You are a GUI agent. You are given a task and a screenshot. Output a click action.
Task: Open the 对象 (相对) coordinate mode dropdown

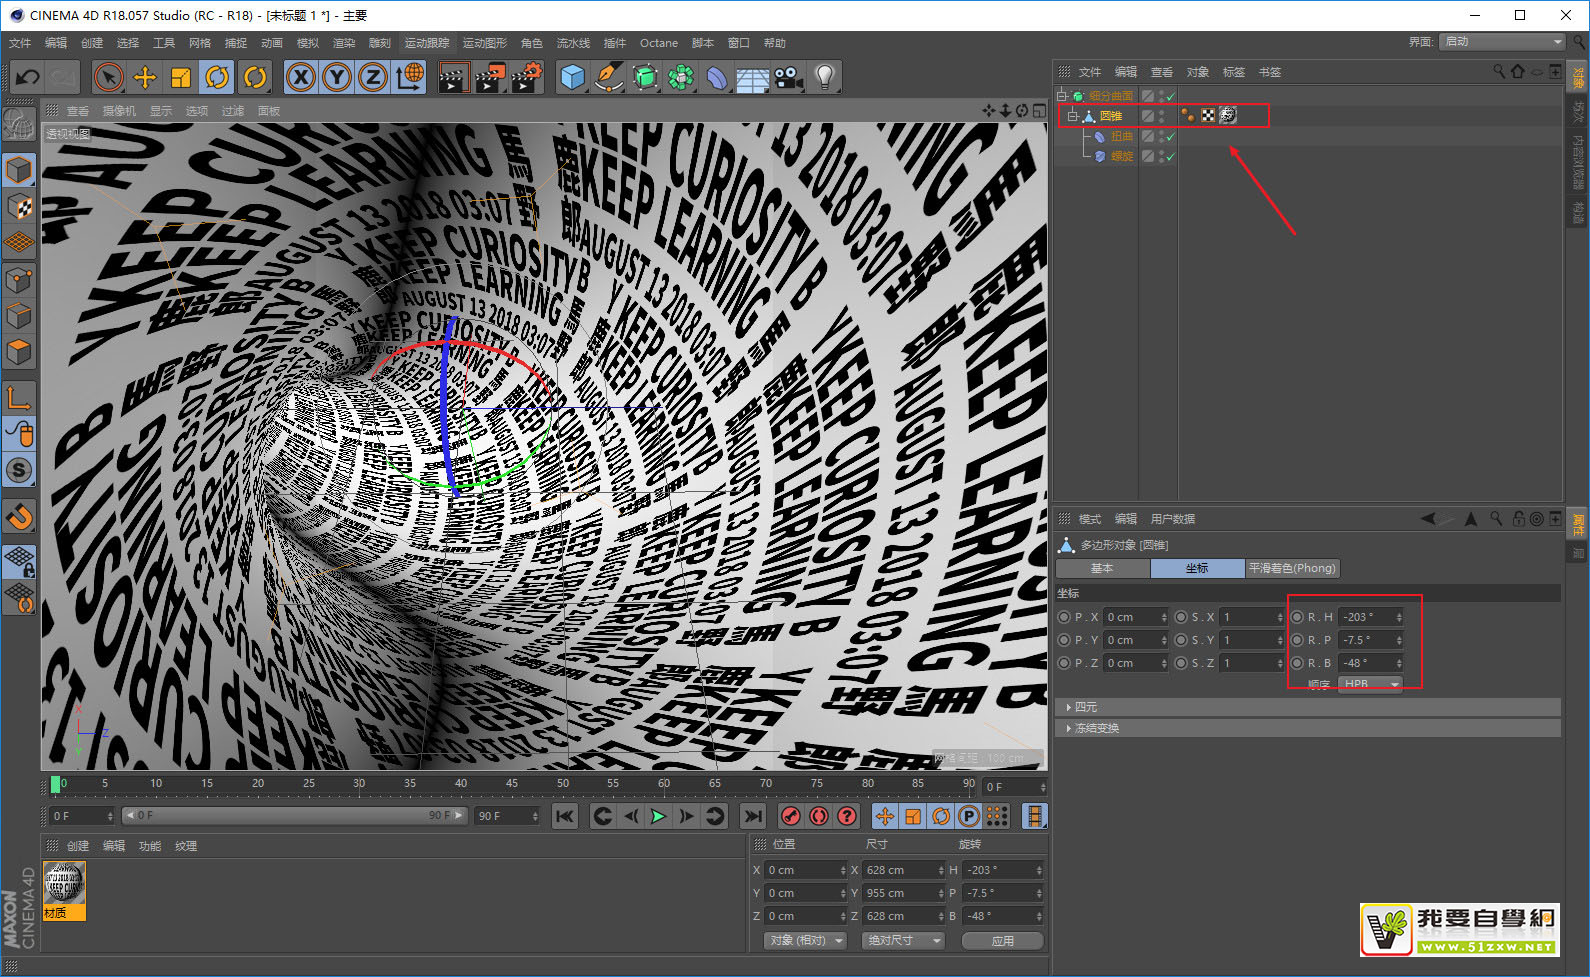tap(806, 941)
